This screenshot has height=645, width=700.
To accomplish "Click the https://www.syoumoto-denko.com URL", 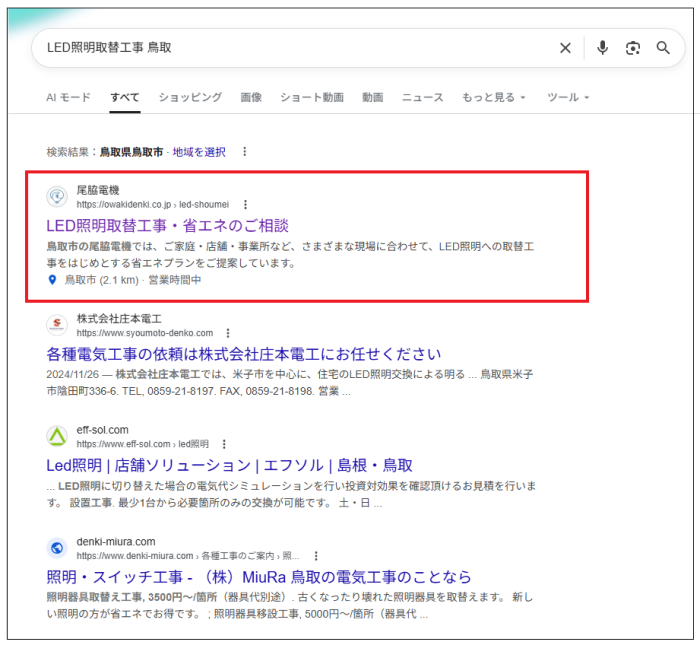I will (145, 333).
